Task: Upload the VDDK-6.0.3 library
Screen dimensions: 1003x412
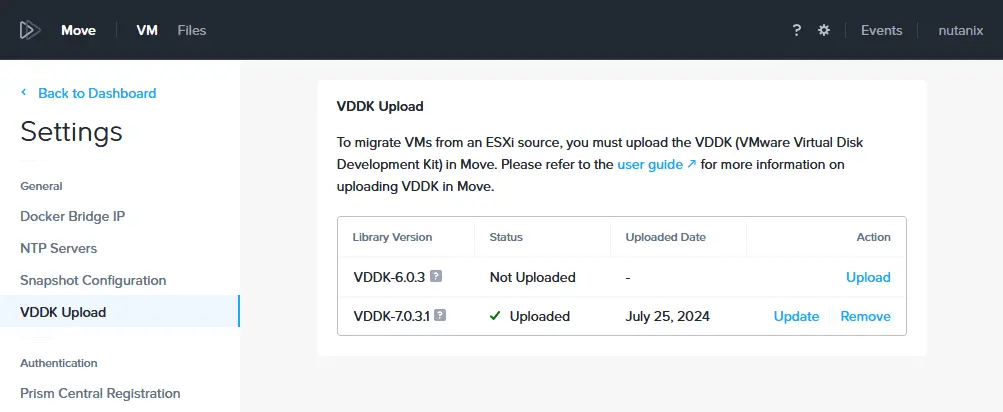Action: [868, 277]
